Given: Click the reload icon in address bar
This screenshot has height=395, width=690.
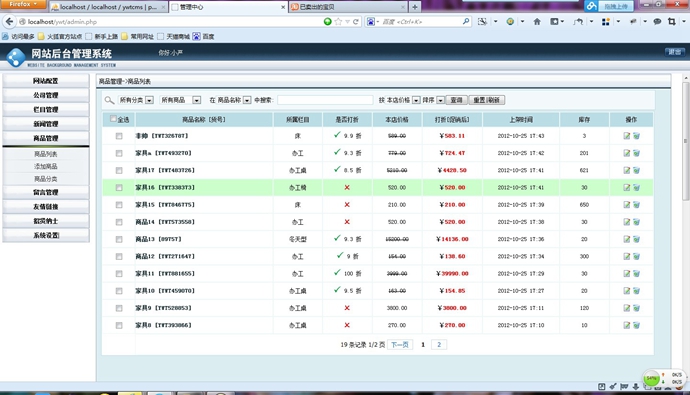Looking at the screenshot, I should pos(356,22).
